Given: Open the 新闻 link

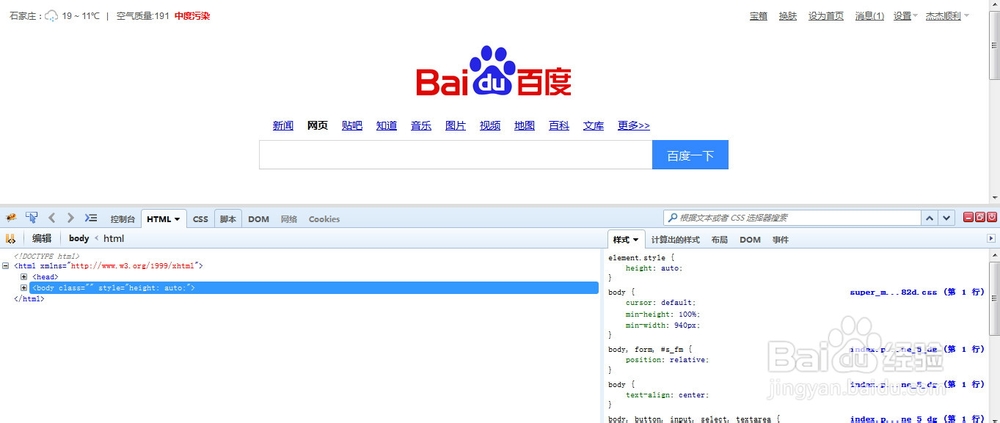Looking at the screenshot, I should pyautogui.click(x=283, y=126).
